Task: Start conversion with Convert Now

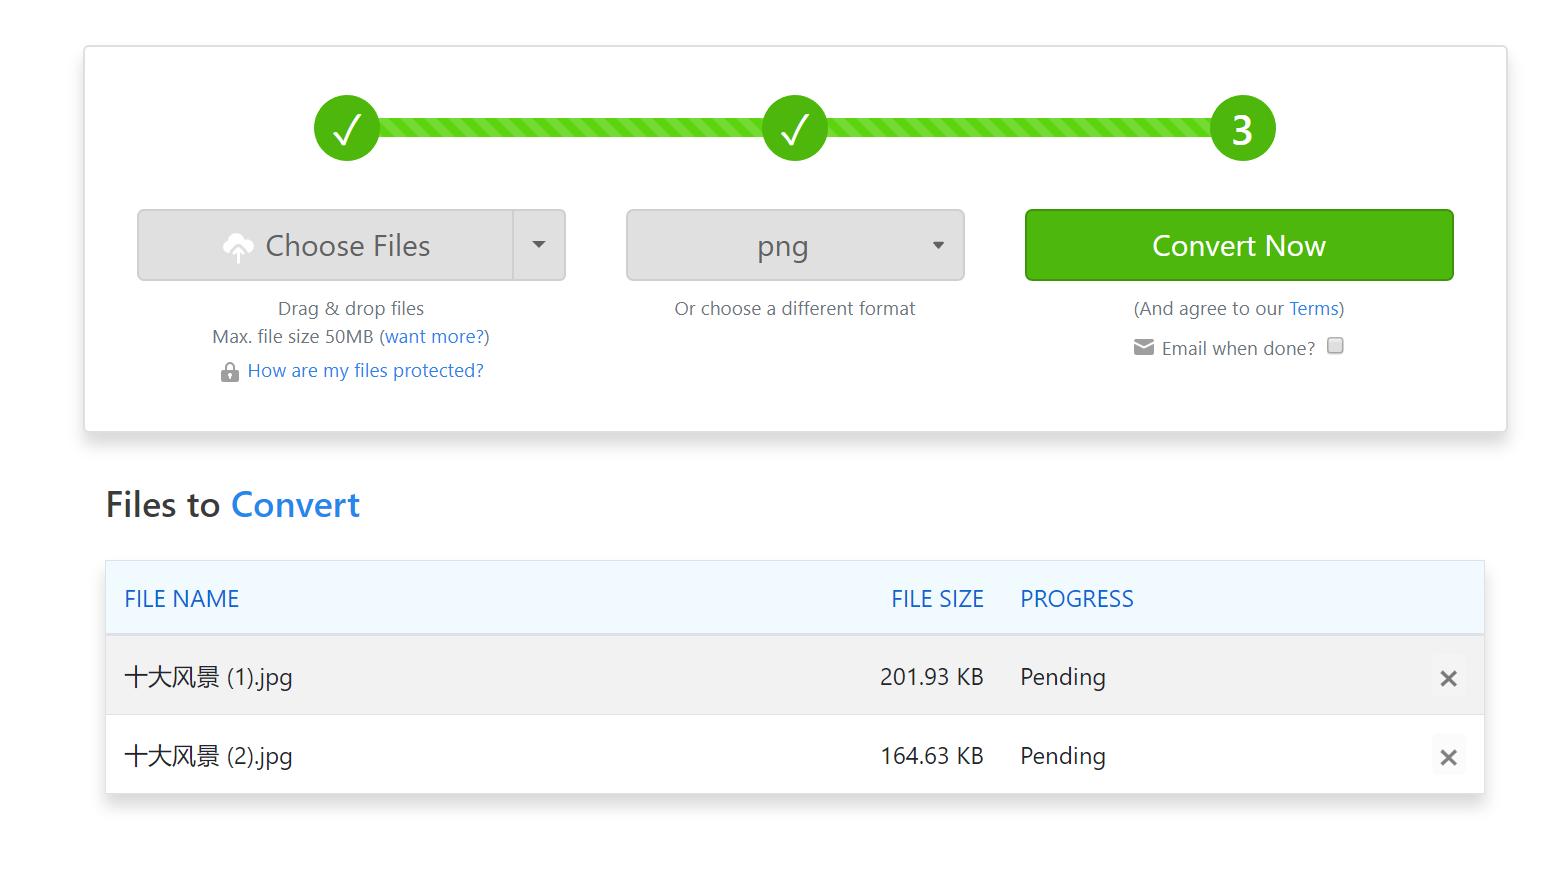Action: pos(1238,245)
